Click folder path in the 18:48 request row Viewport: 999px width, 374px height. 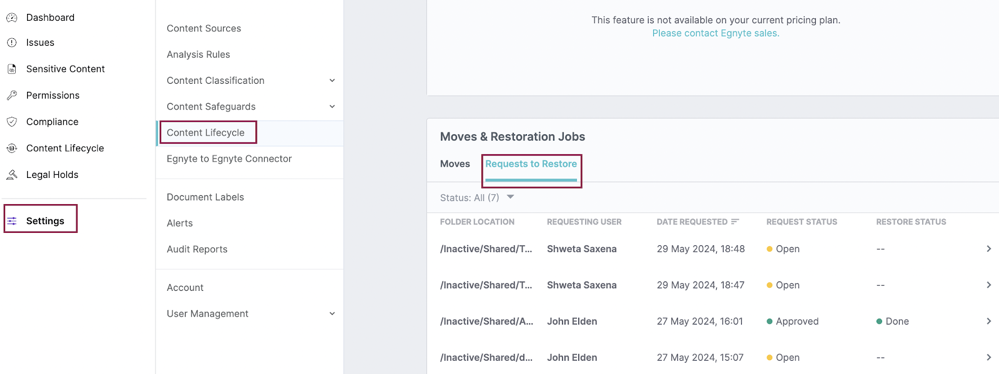click(486, 249)
